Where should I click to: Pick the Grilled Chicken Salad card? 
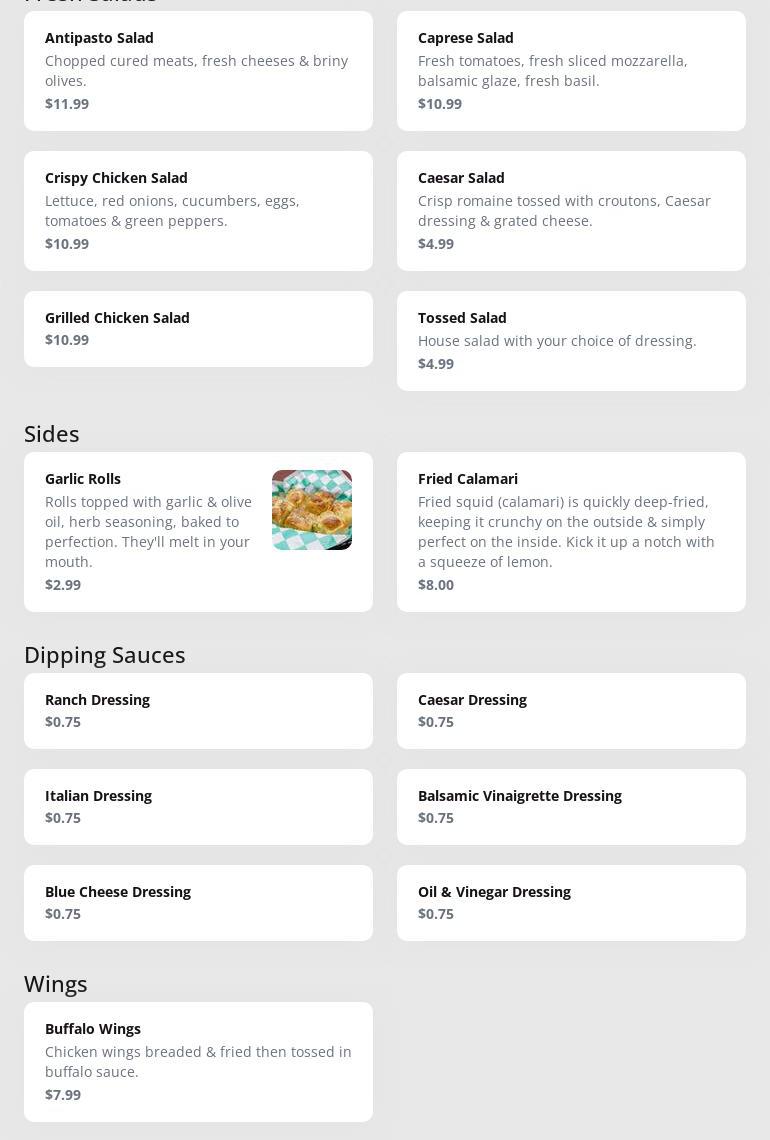point(198,329)
